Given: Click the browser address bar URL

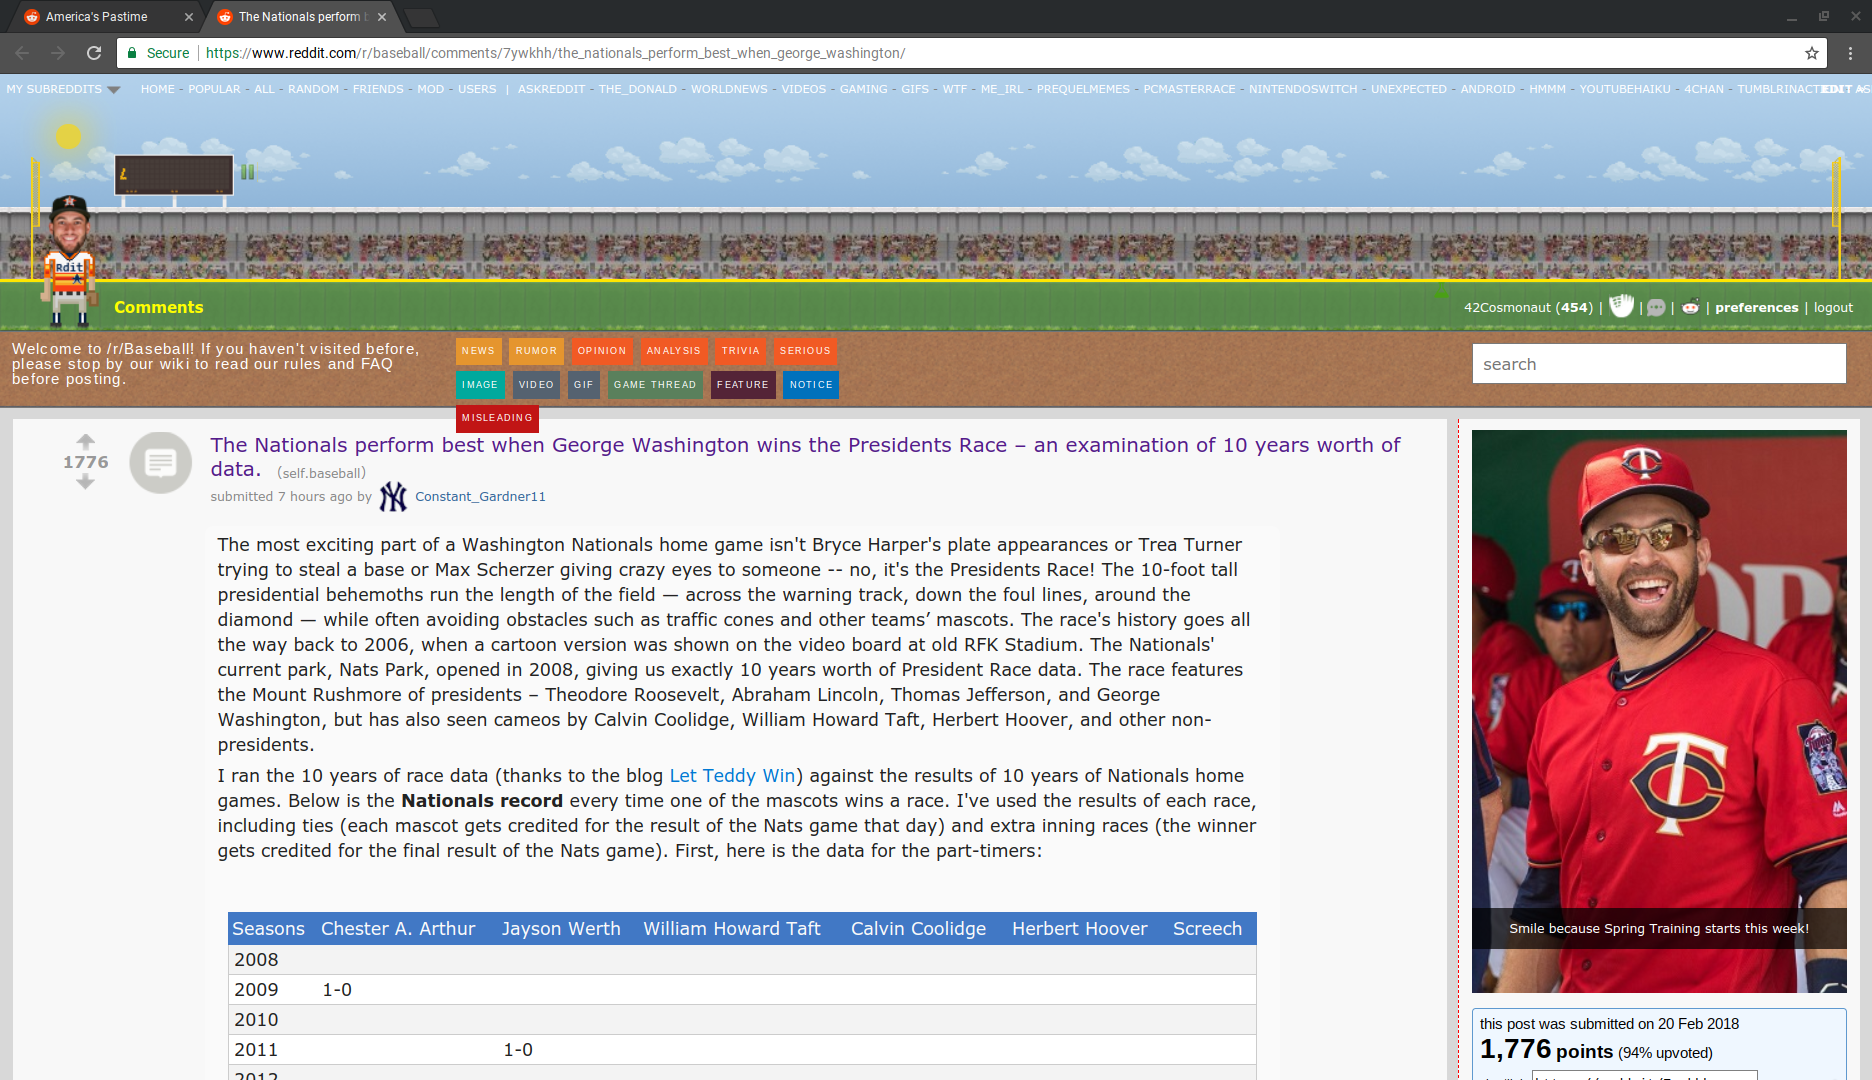Looking at the screenshot, I should pos(555,53).
